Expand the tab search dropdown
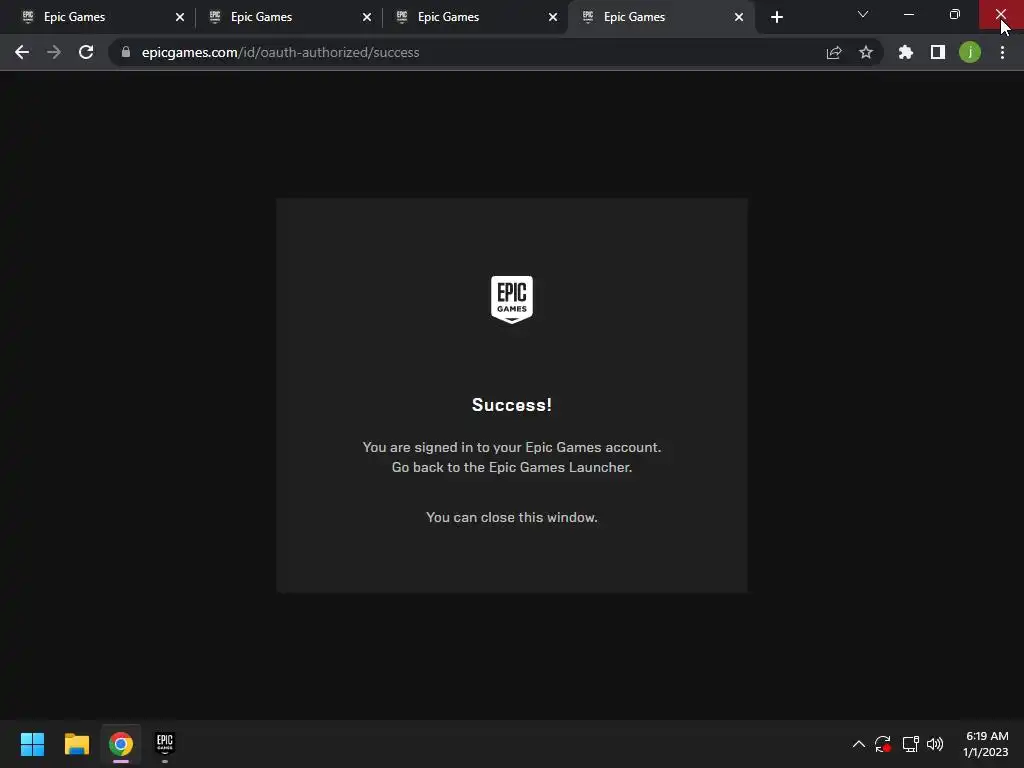The width and height of the screenshot is (1024, 768). 863,14
